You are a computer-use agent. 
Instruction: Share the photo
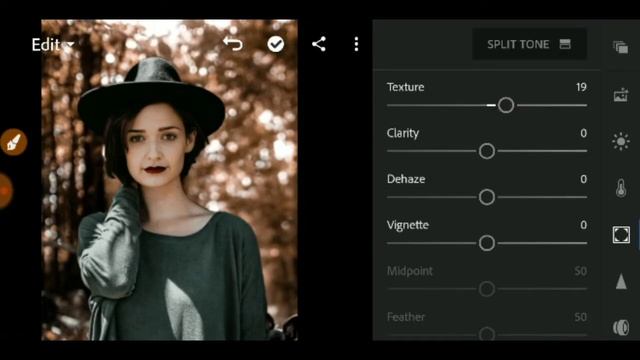click(319, 44)
